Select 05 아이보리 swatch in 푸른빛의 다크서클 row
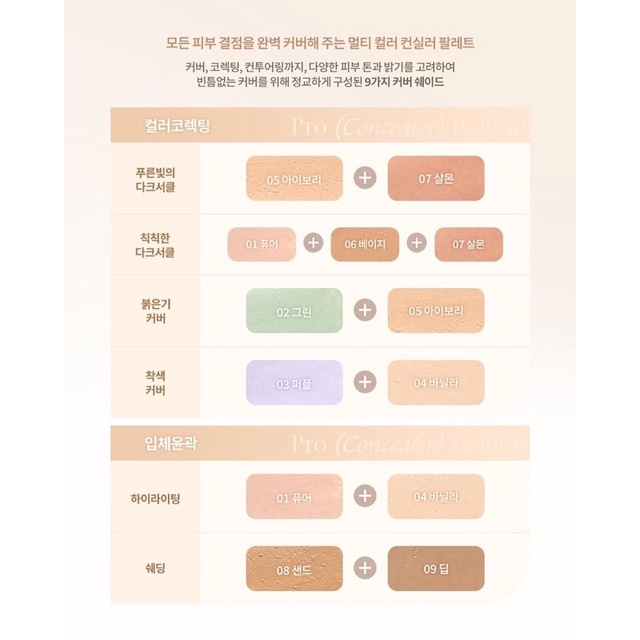The width and height of the screenshot is (640, 640). (x=295, y=179)
